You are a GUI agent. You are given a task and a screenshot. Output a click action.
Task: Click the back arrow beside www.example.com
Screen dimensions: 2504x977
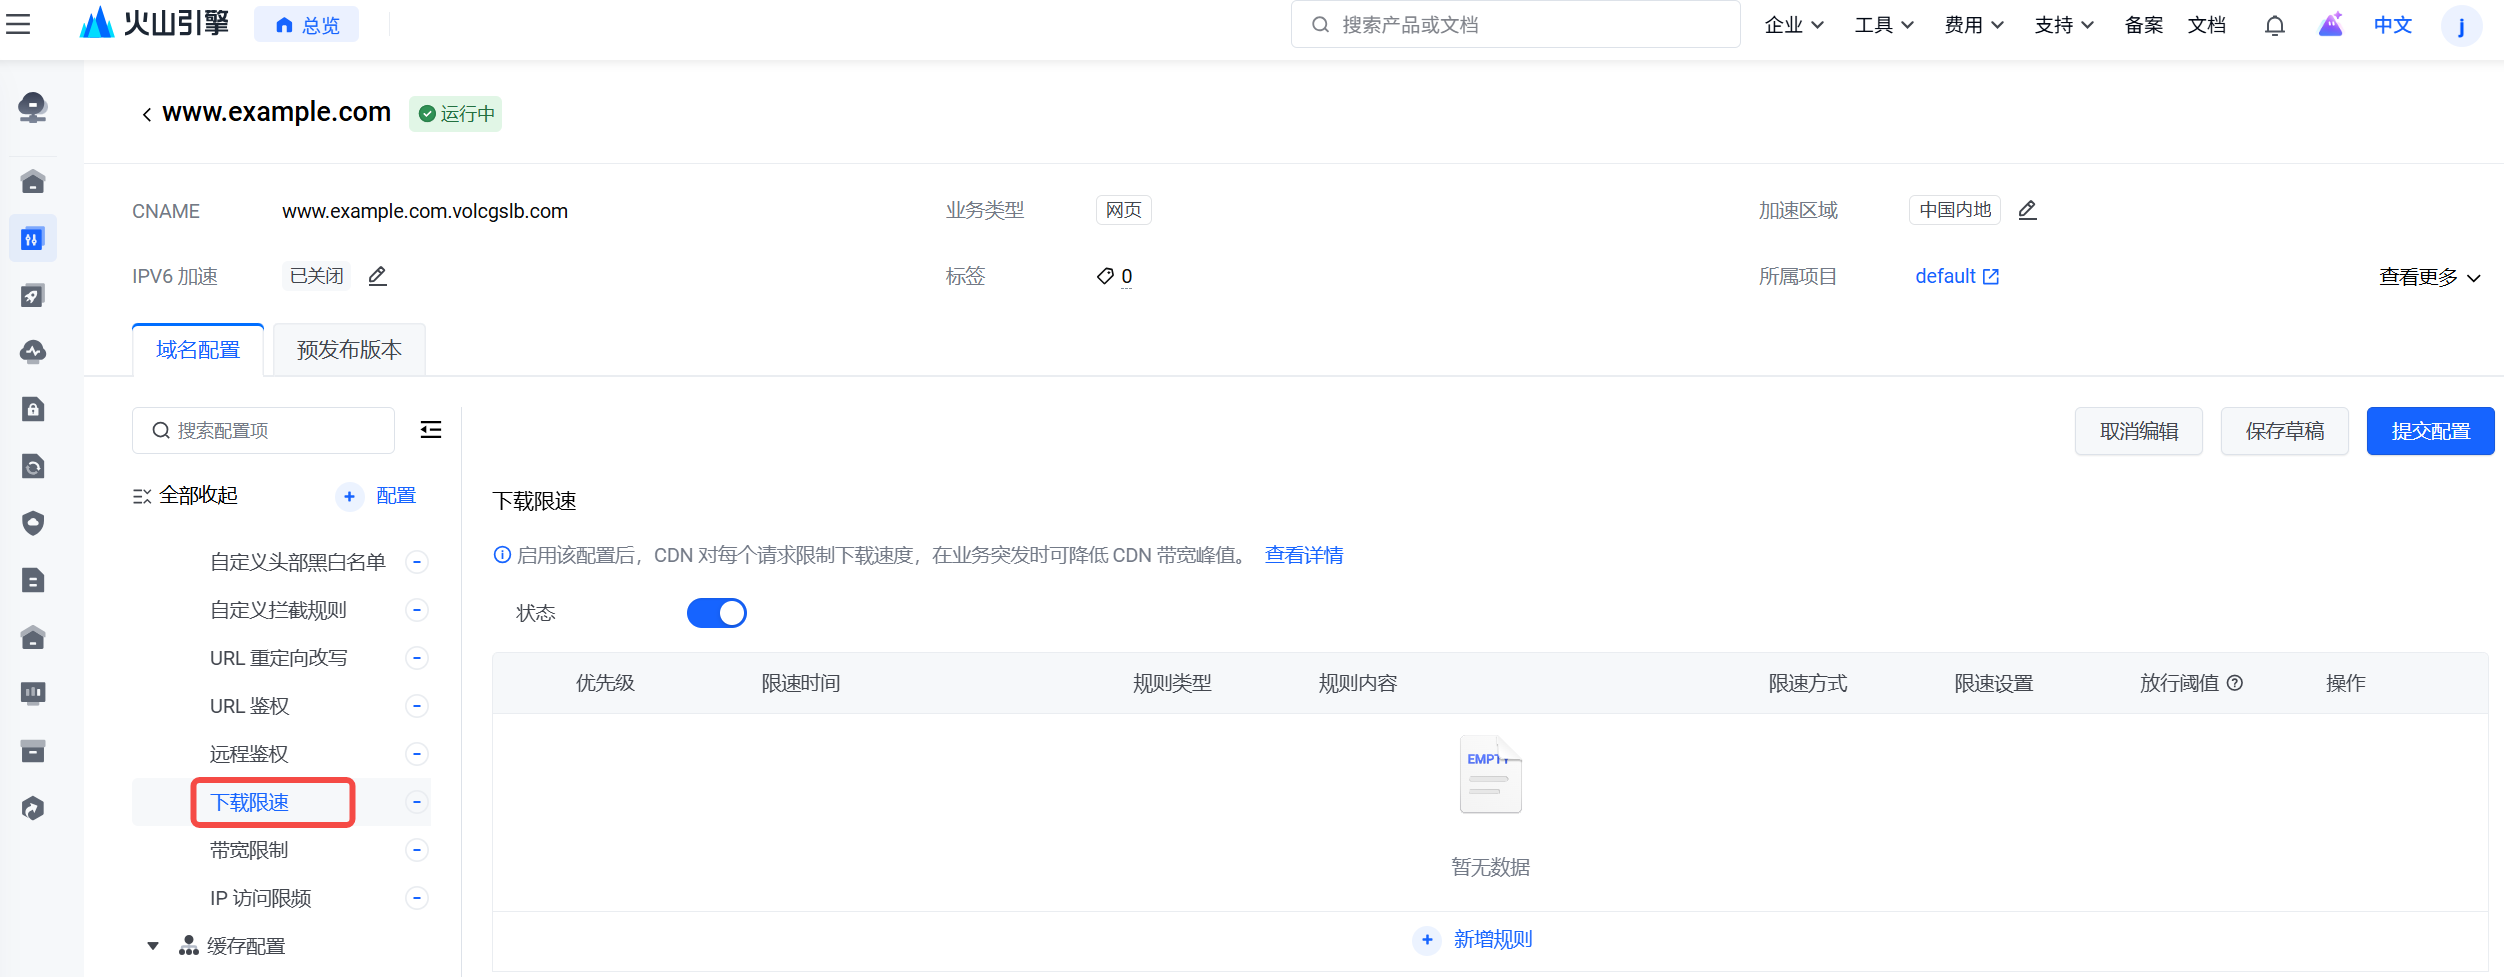coord(147,114)
